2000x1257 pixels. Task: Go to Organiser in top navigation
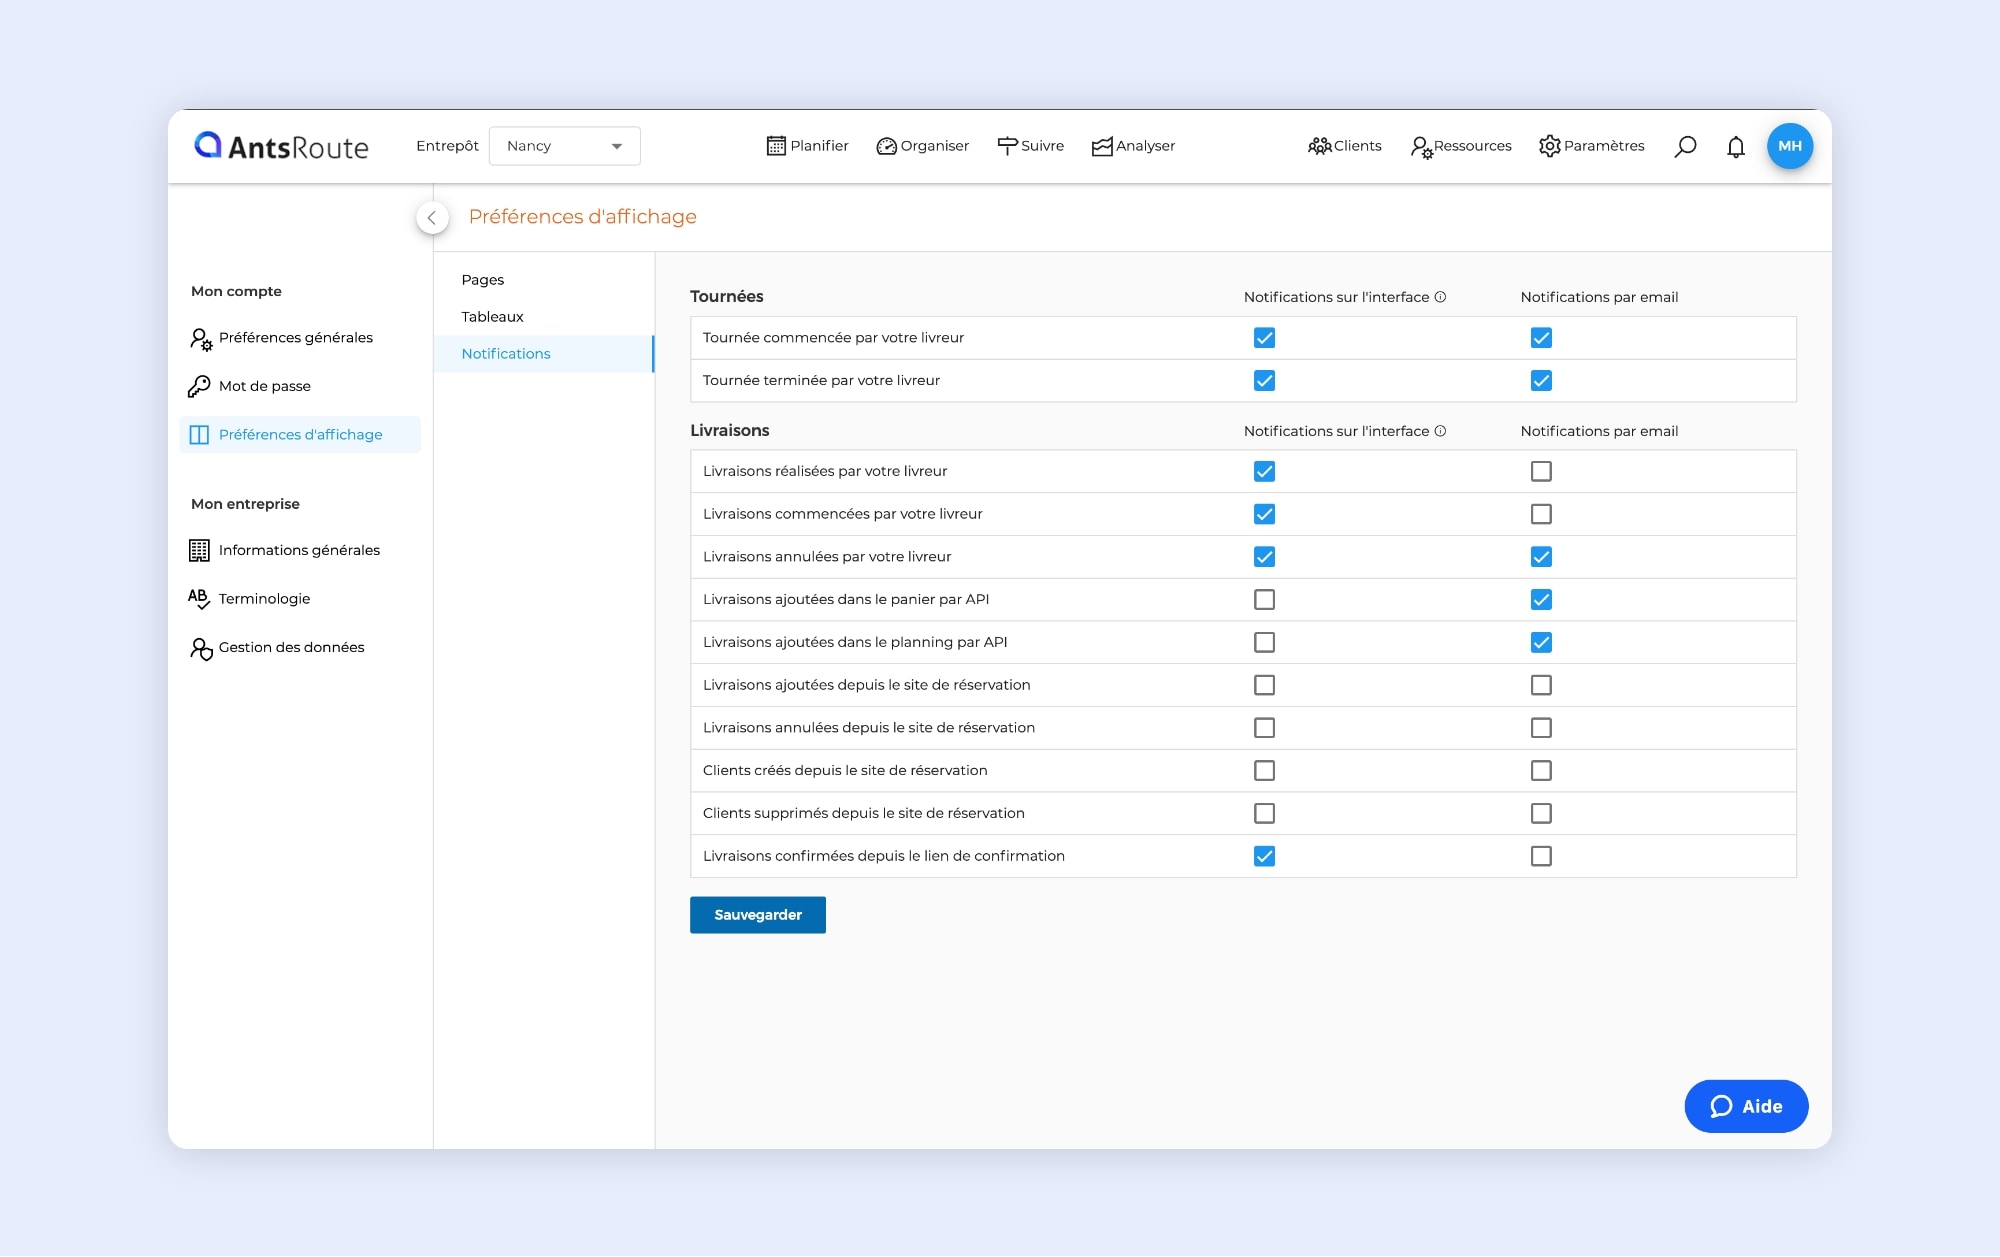pyautogui.click(x=922, y=146)
